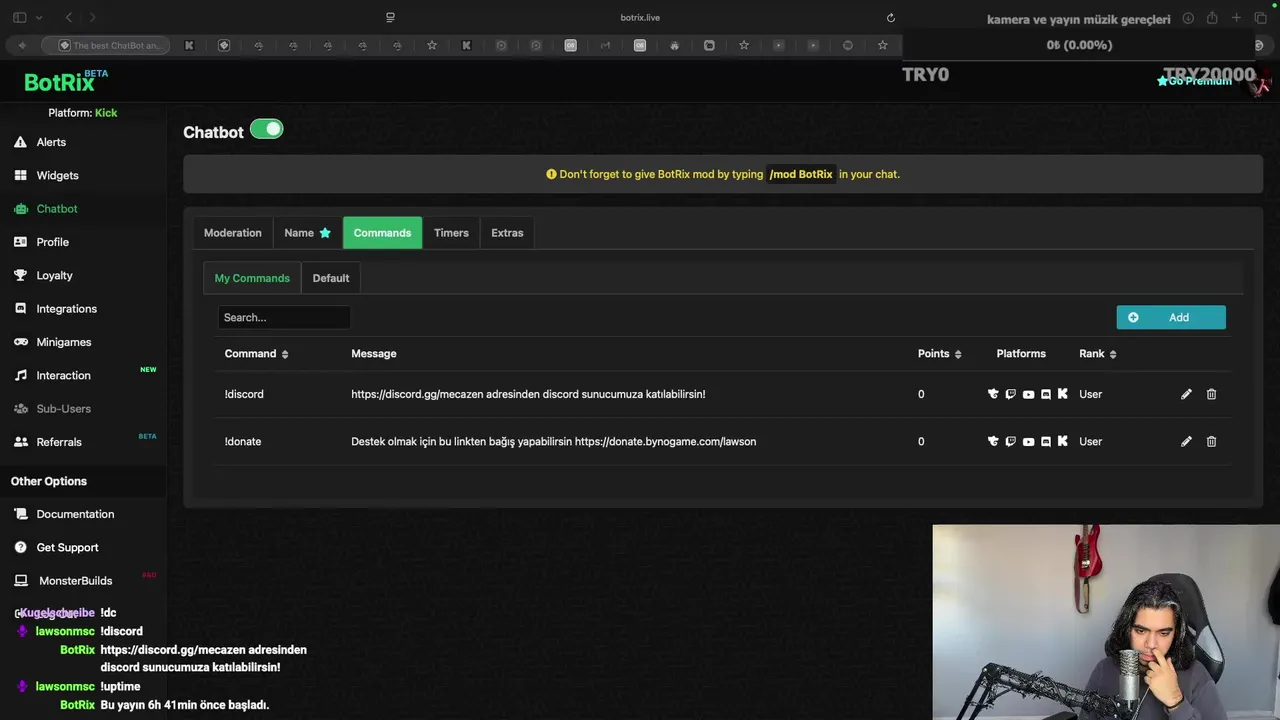This screenshot has width=1280, height=720.
Task: Open the Referrals section
Action: [x=59, y=442]
